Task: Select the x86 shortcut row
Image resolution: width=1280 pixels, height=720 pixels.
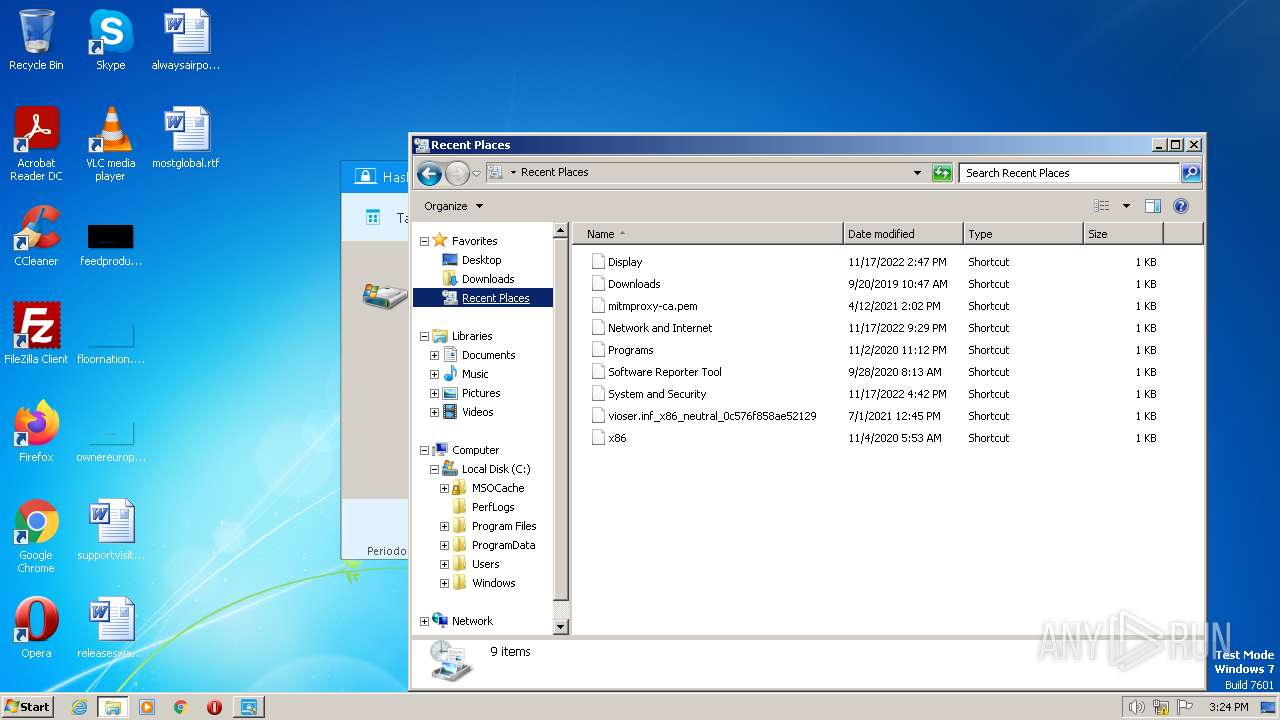Action: (873, 438)
